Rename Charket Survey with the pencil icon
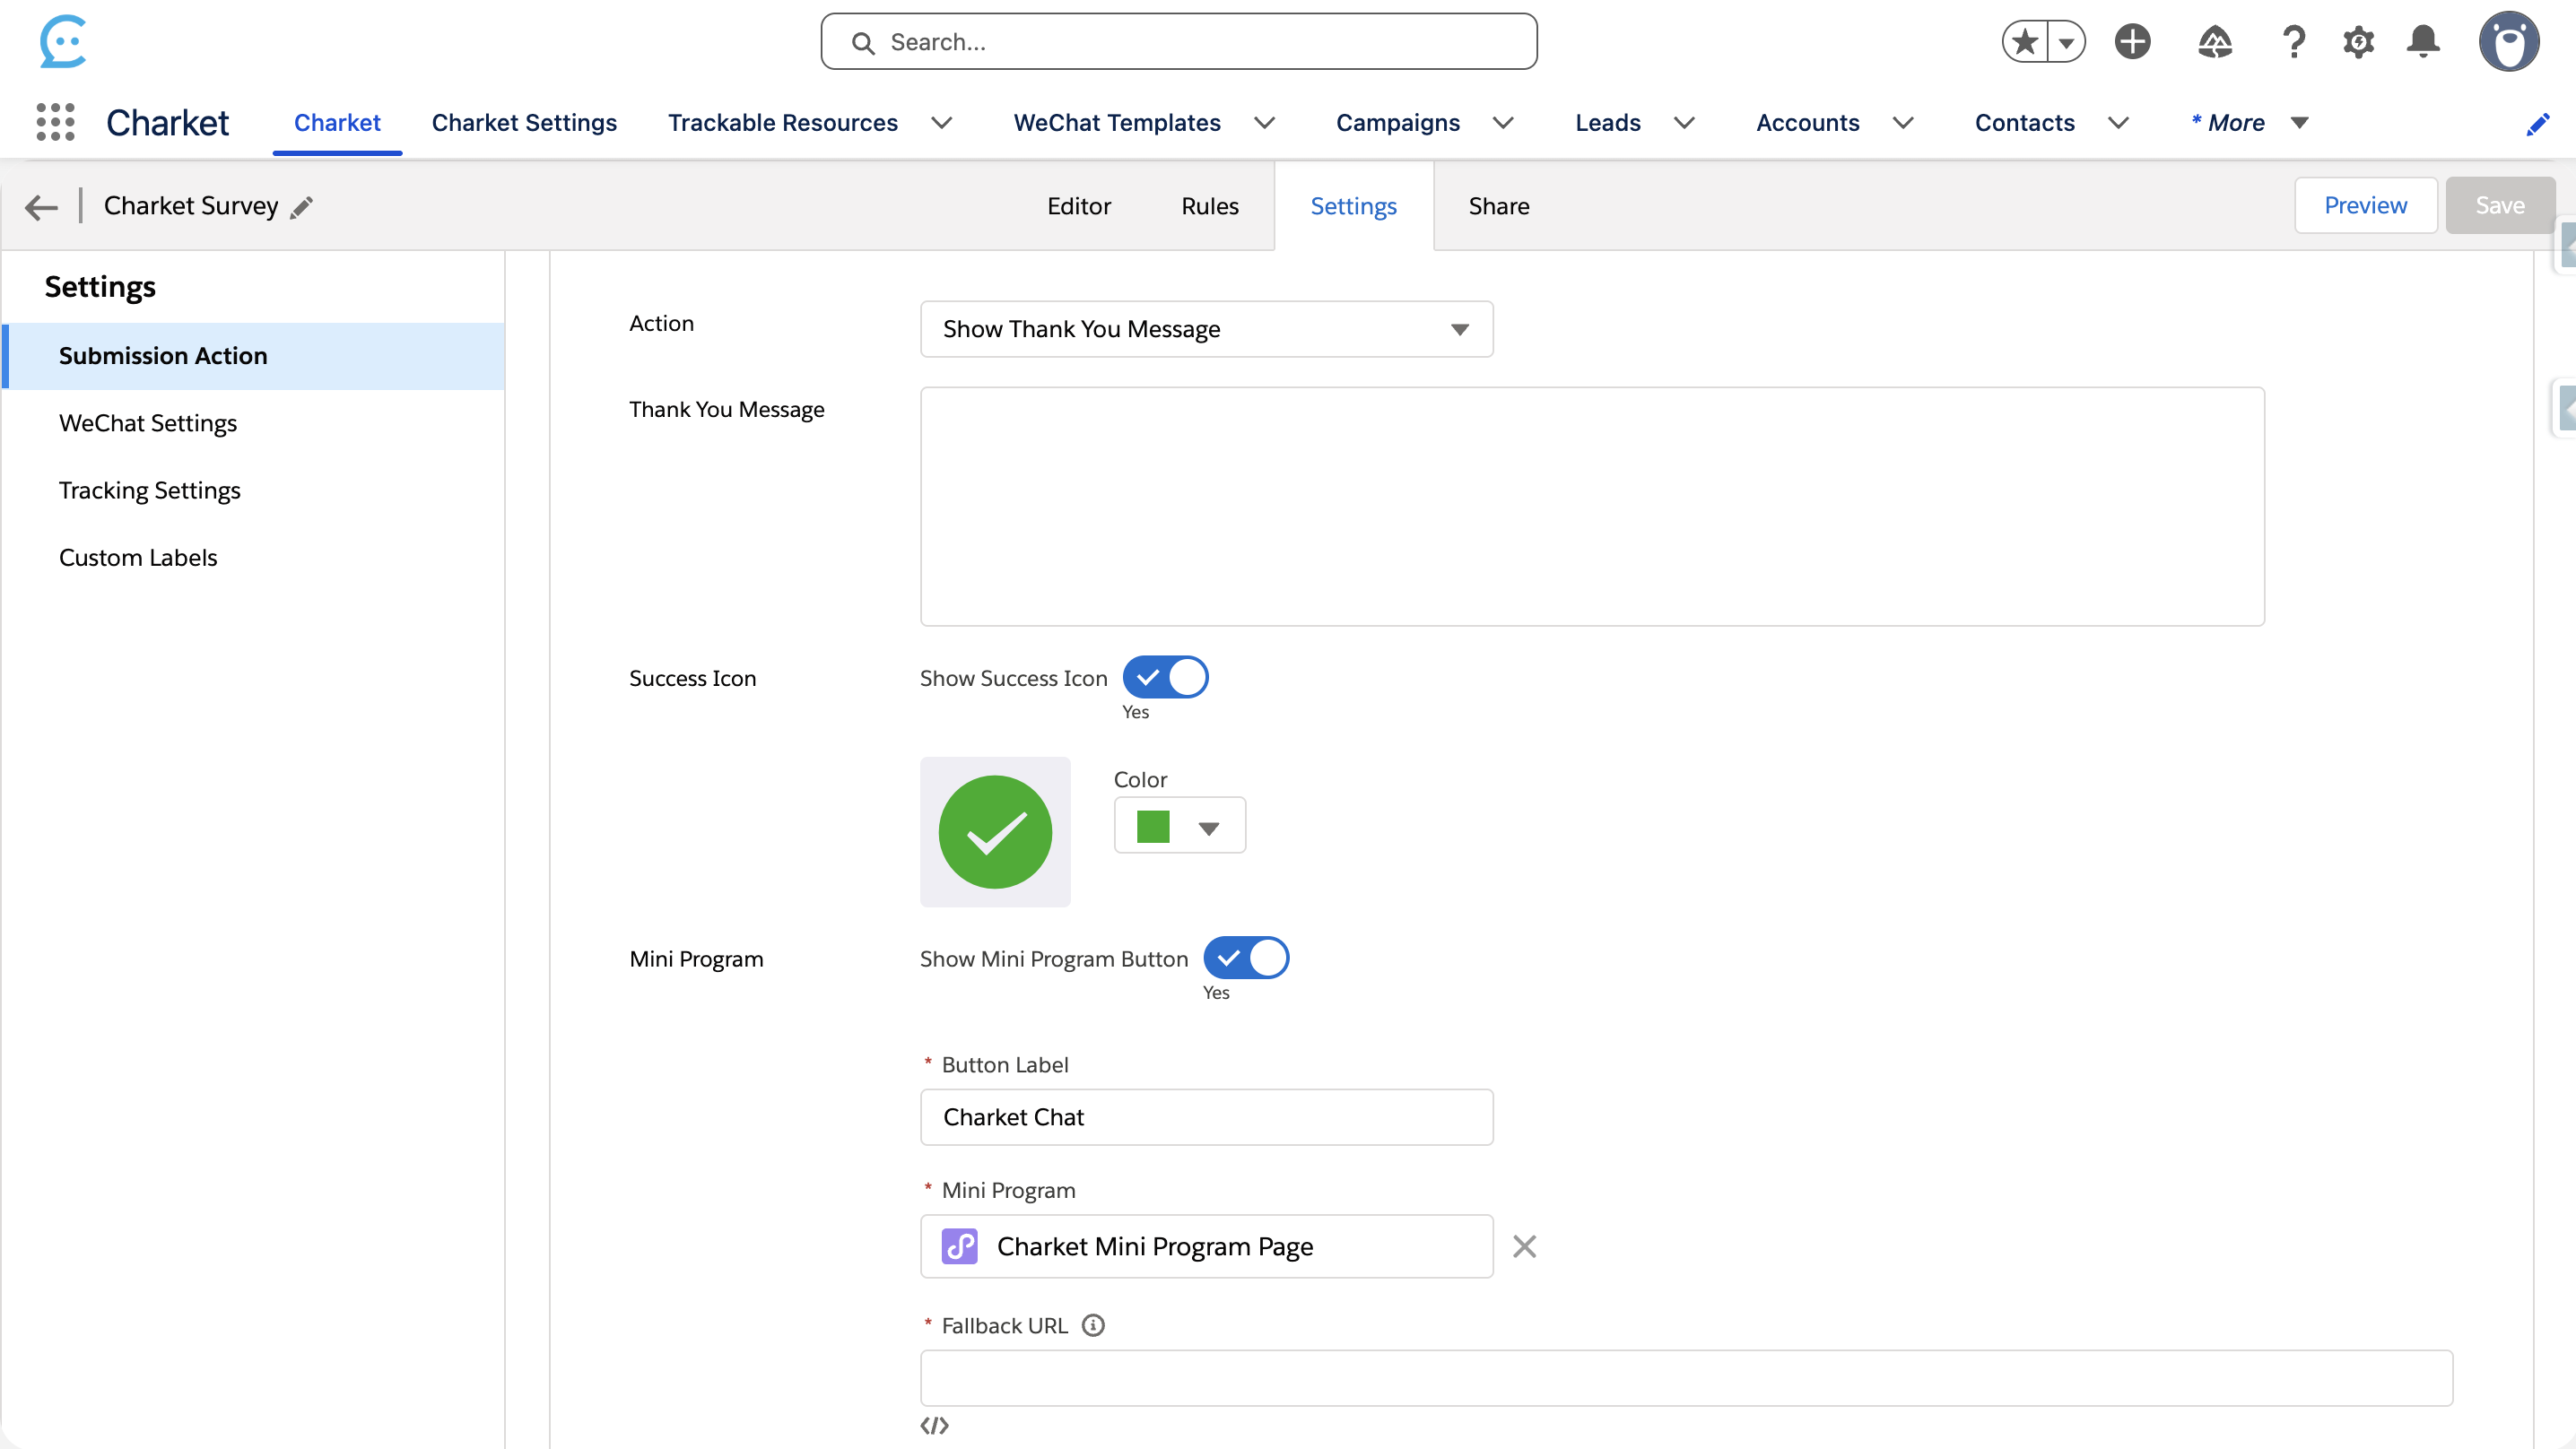 302,207
